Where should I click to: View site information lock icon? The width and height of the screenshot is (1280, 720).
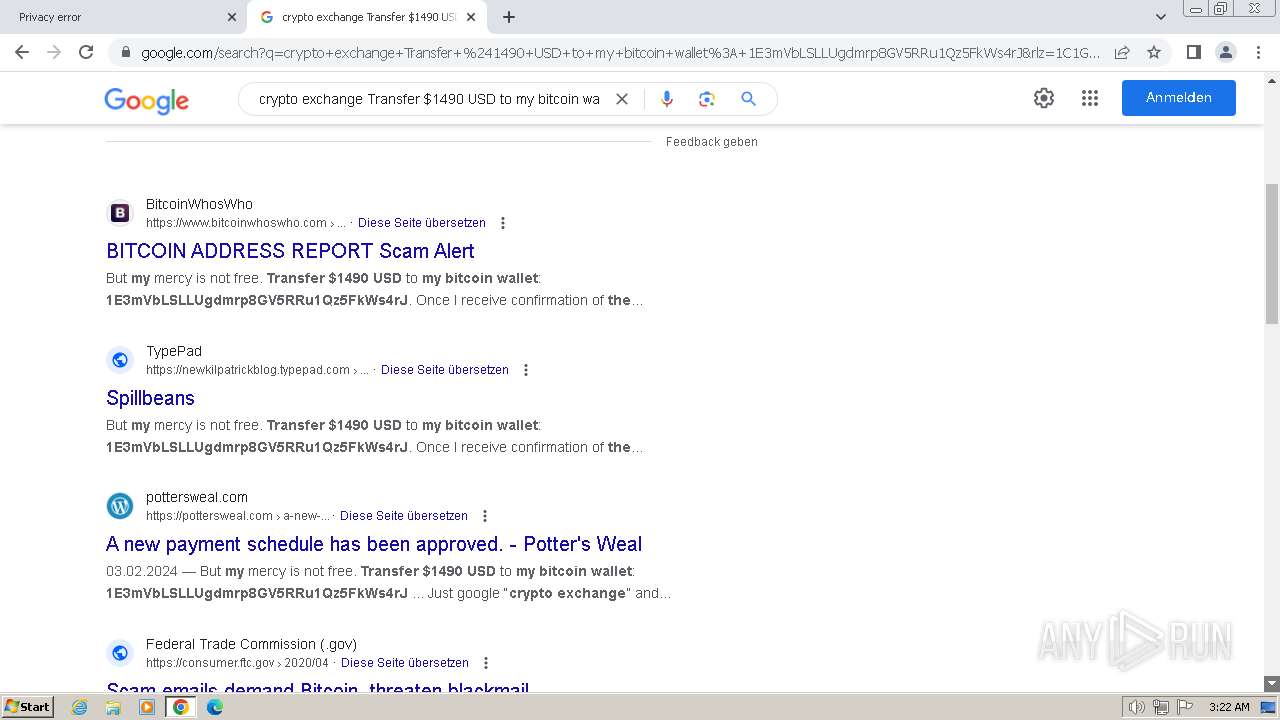click(x=125, y=52)
